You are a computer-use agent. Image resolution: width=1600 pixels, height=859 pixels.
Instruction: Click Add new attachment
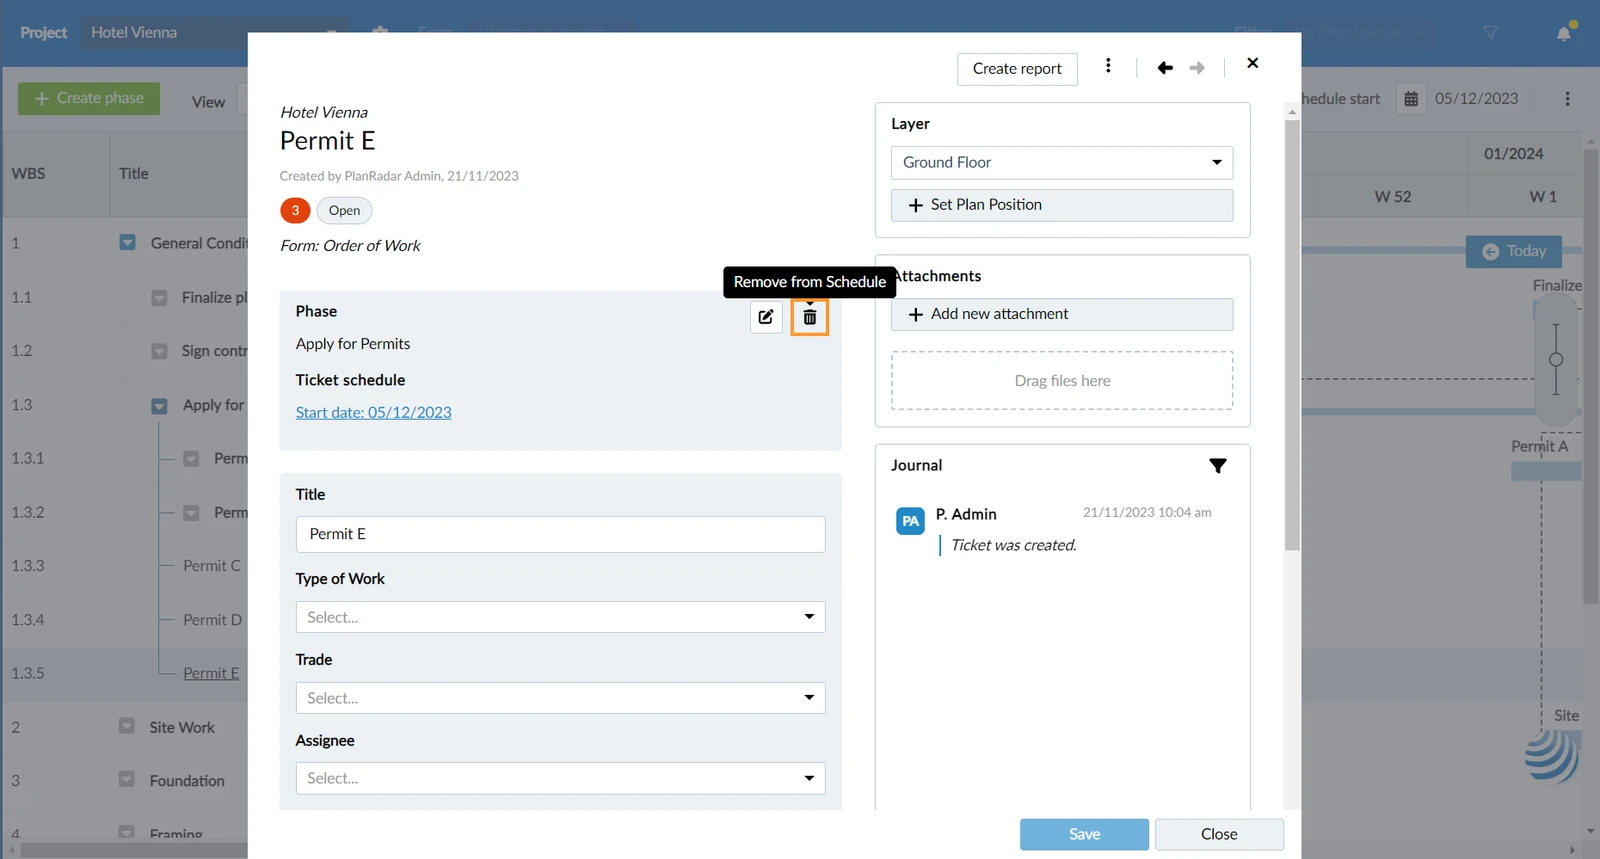pyautogui.click(x=1062, y=314)
